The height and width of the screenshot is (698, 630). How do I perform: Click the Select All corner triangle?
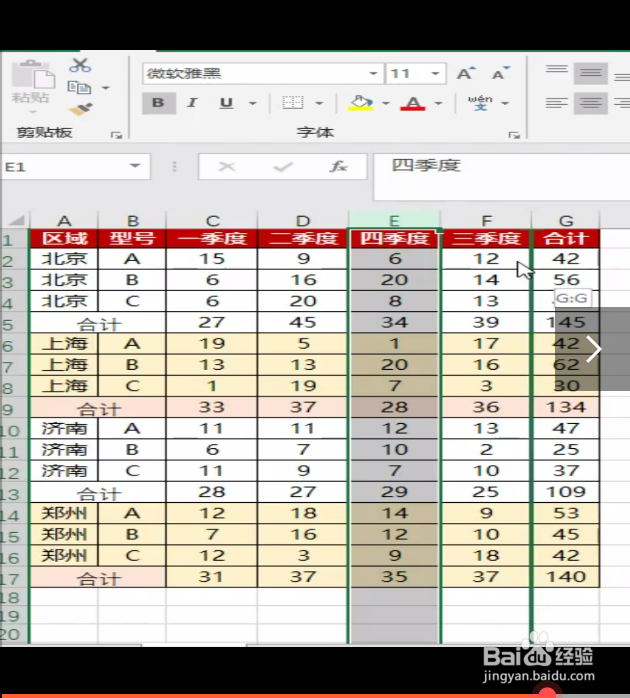point(17,220)
